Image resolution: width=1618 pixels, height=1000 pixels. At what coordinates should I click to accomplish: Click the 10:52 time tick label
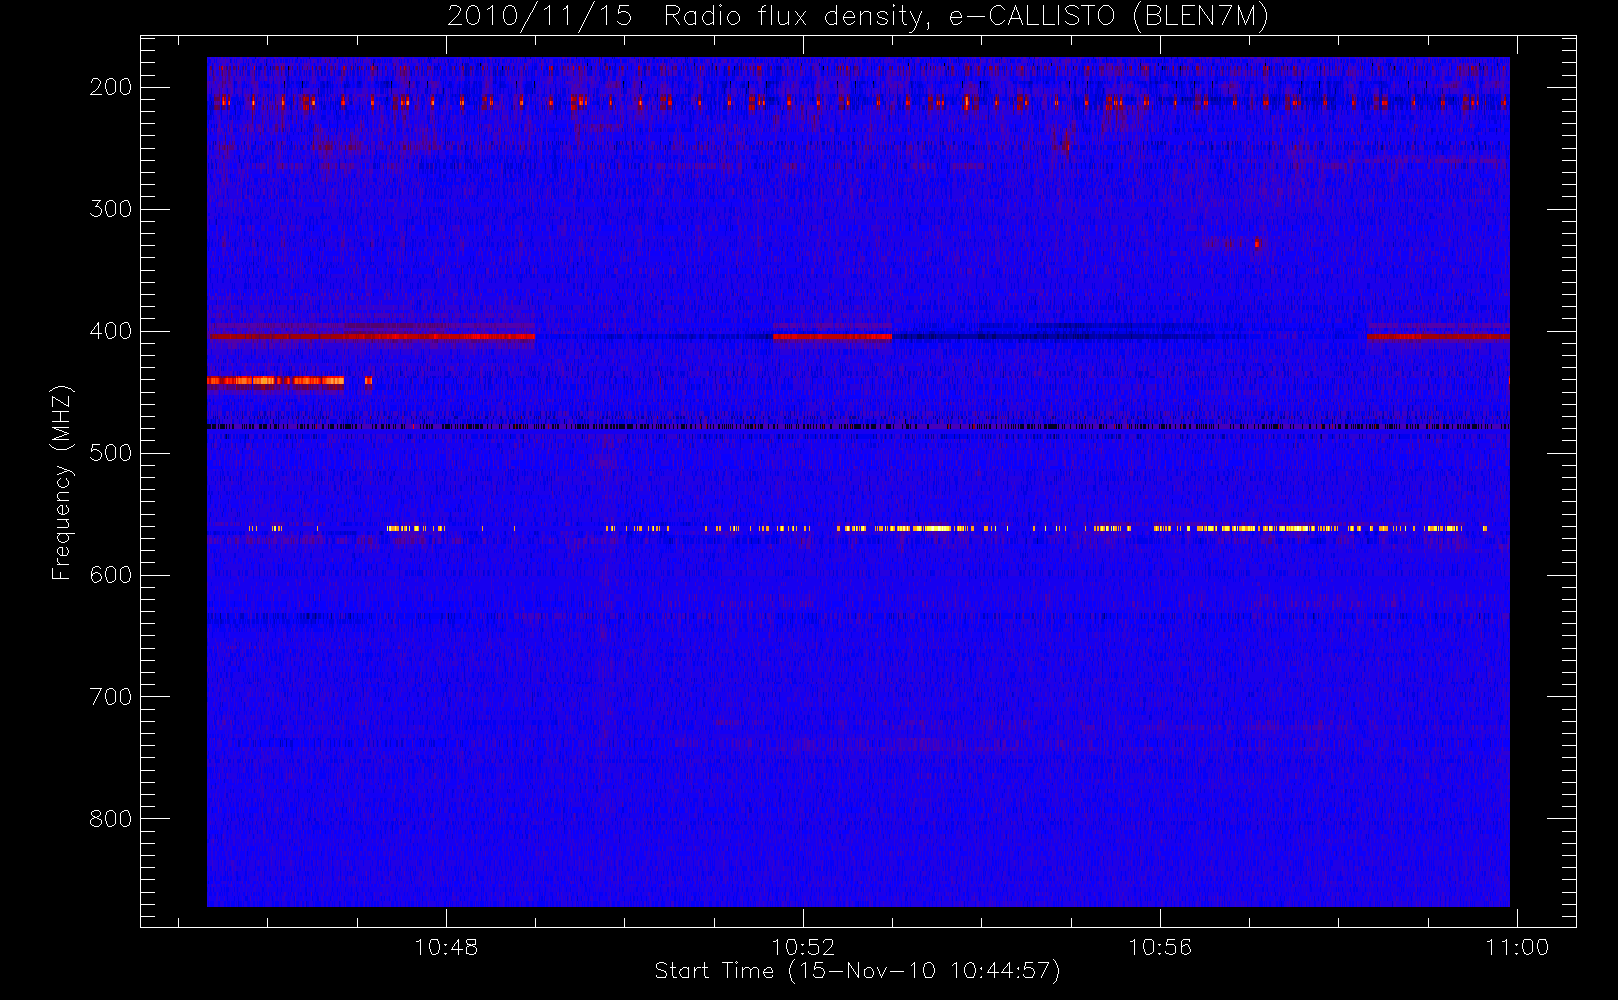803,947
